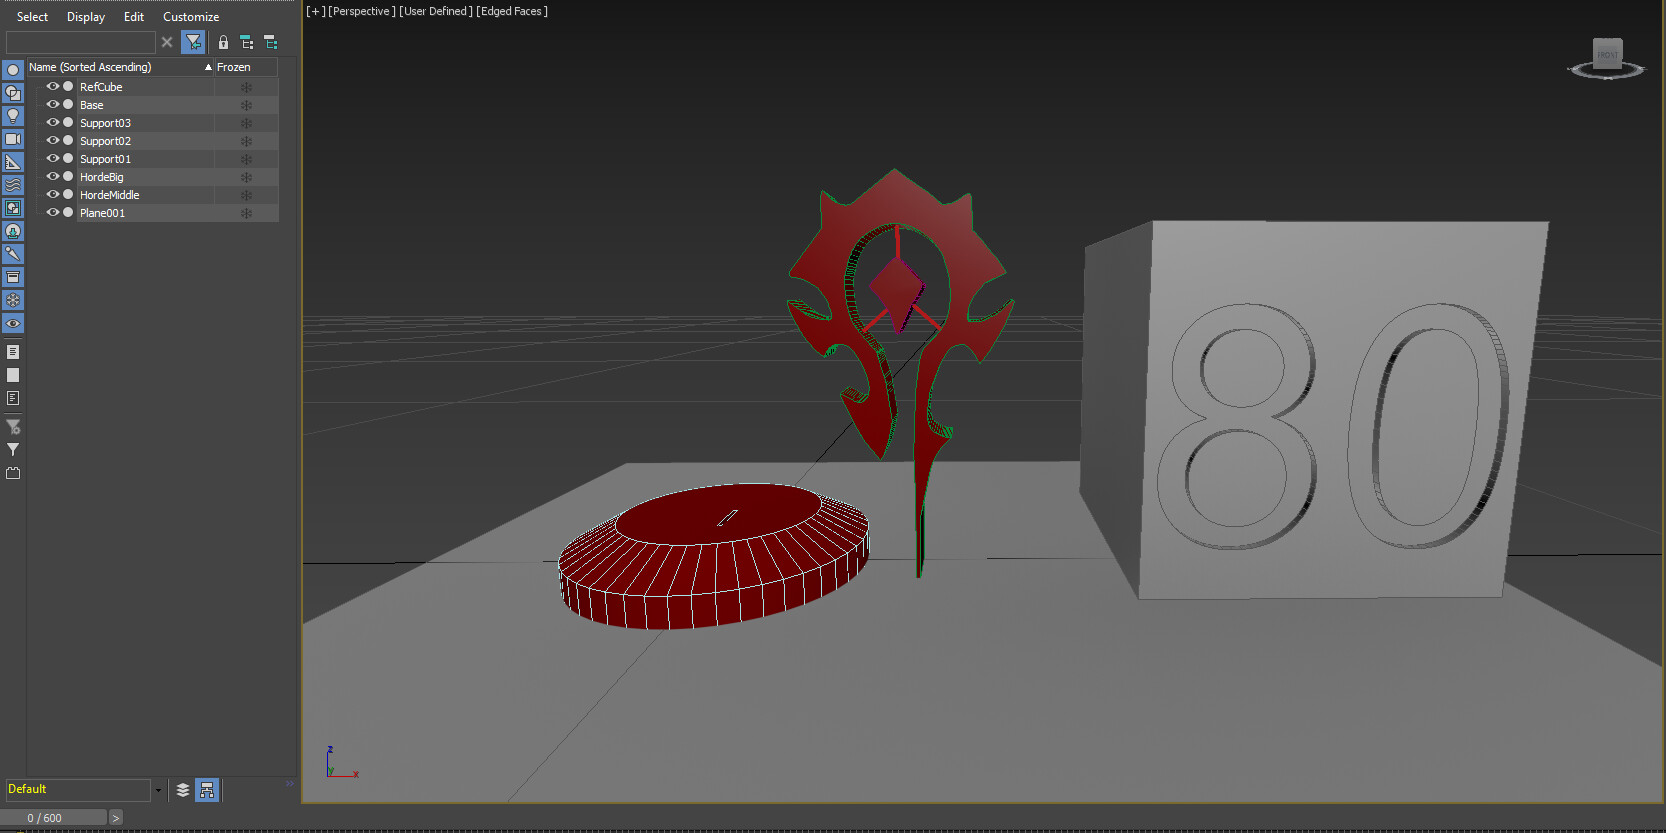The height and width of the screenshot is (833, 1666).
Task: Freeze HordeMiddle via its snowflake cell
Action: pyautogui.click(x=246, y=195)
